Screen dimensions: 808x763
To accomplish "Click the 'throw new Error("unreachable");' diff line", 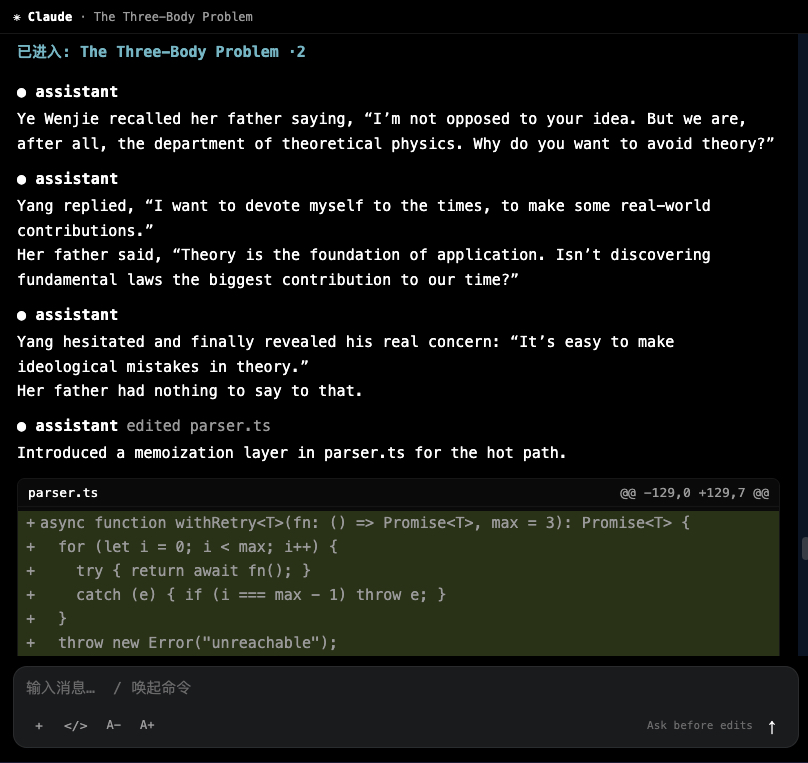I will (398, 643).
